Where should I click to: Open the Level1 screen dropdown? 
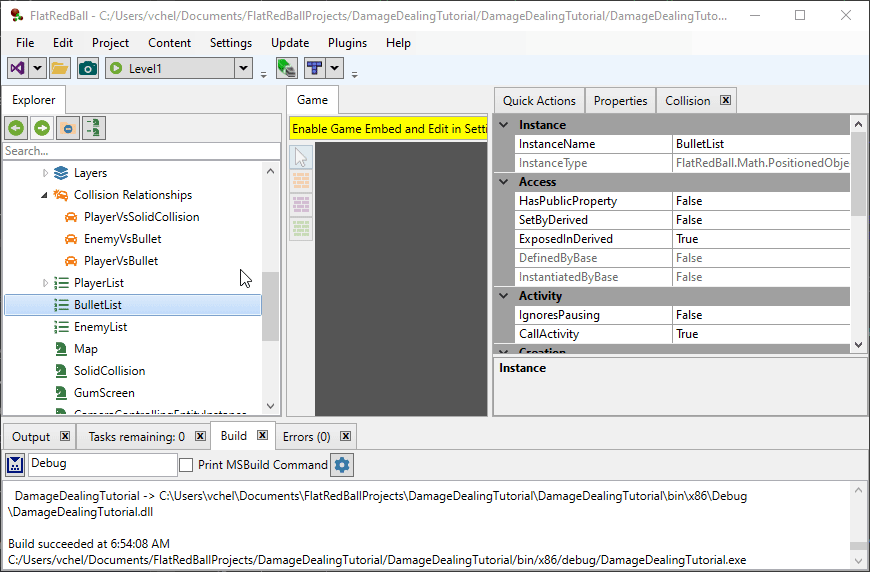(x=243, y=68)
